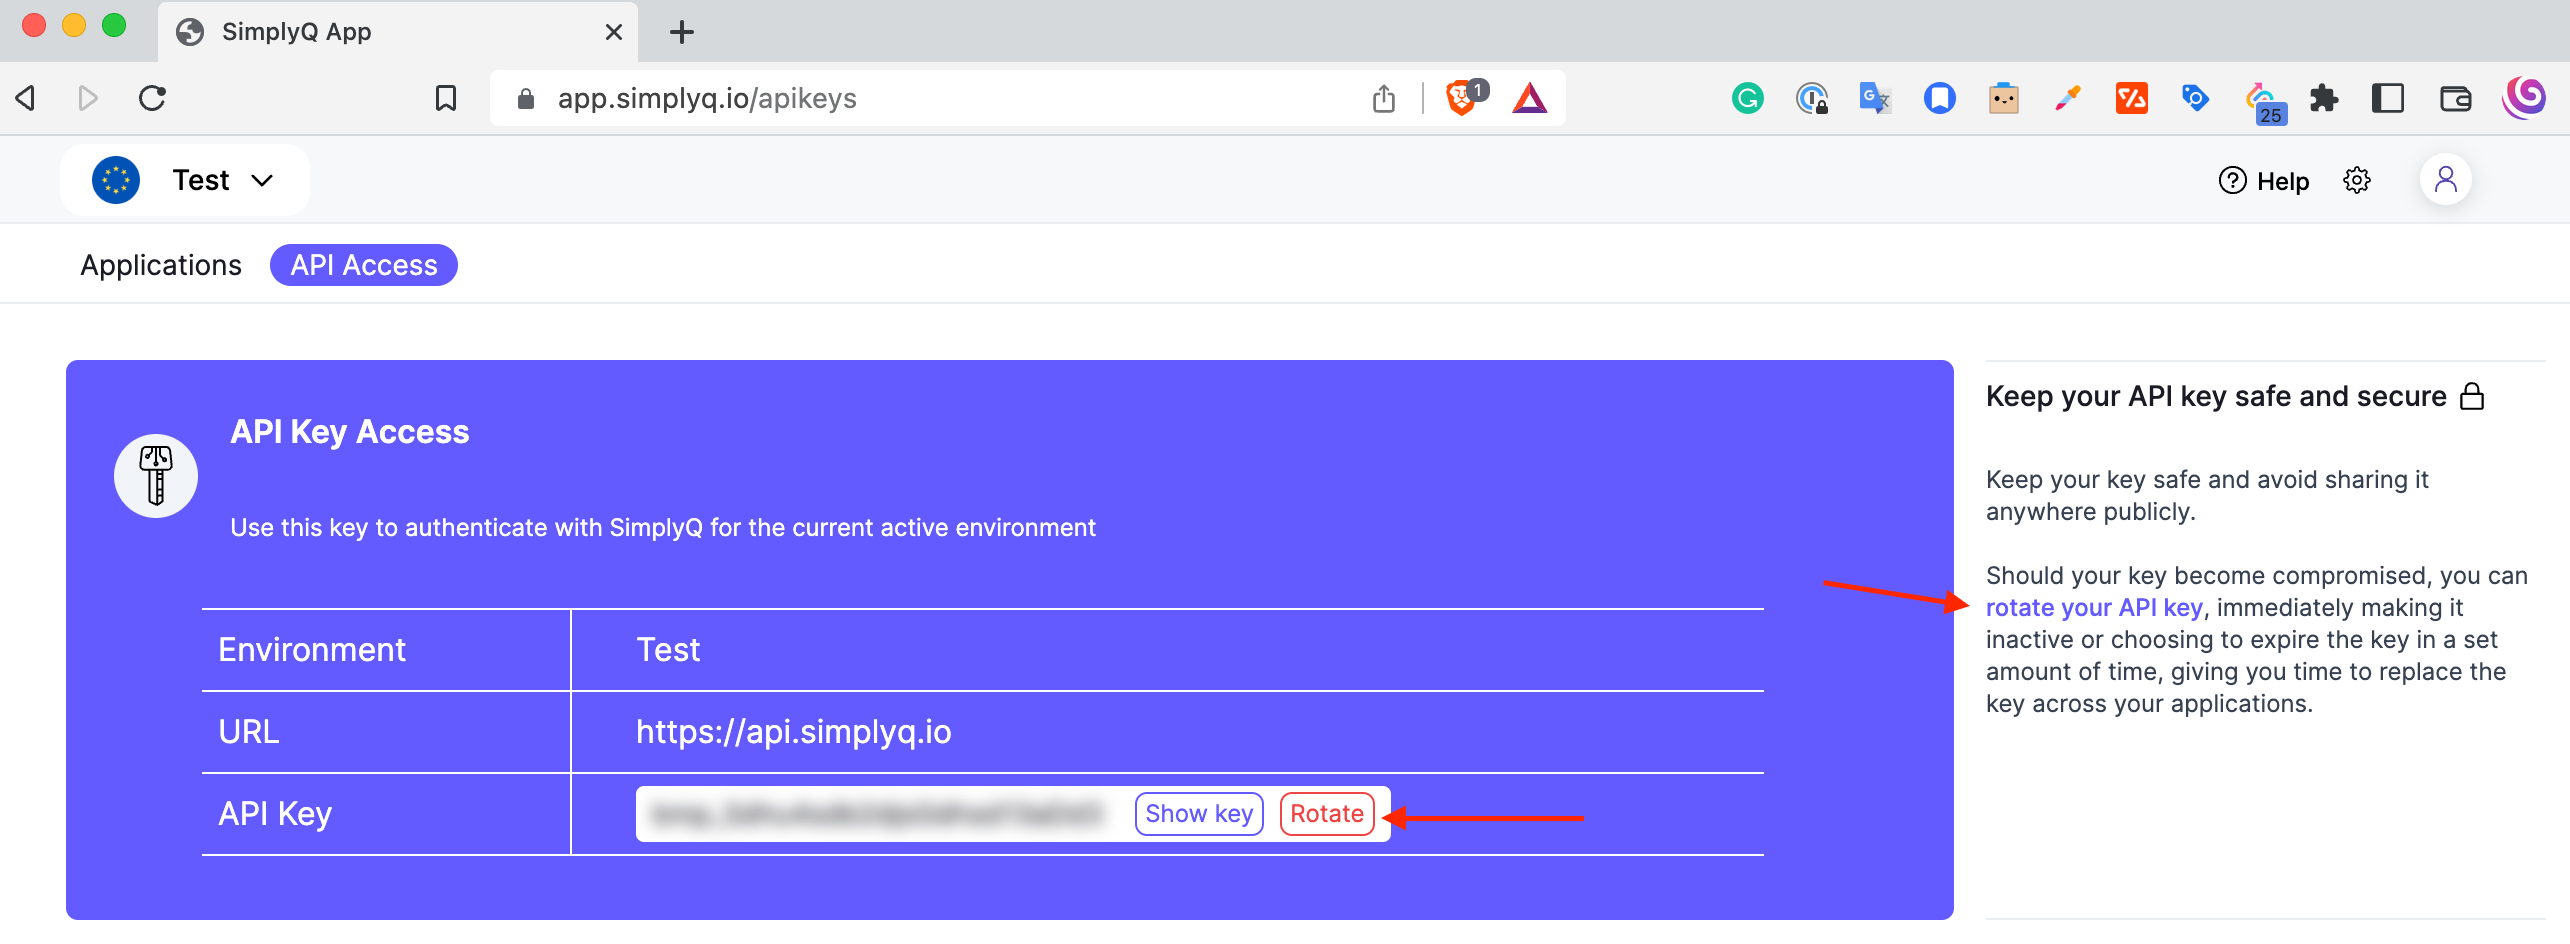Open the Help link
This screenshot has height=944, width=2570.
(x=2264, y=181)
